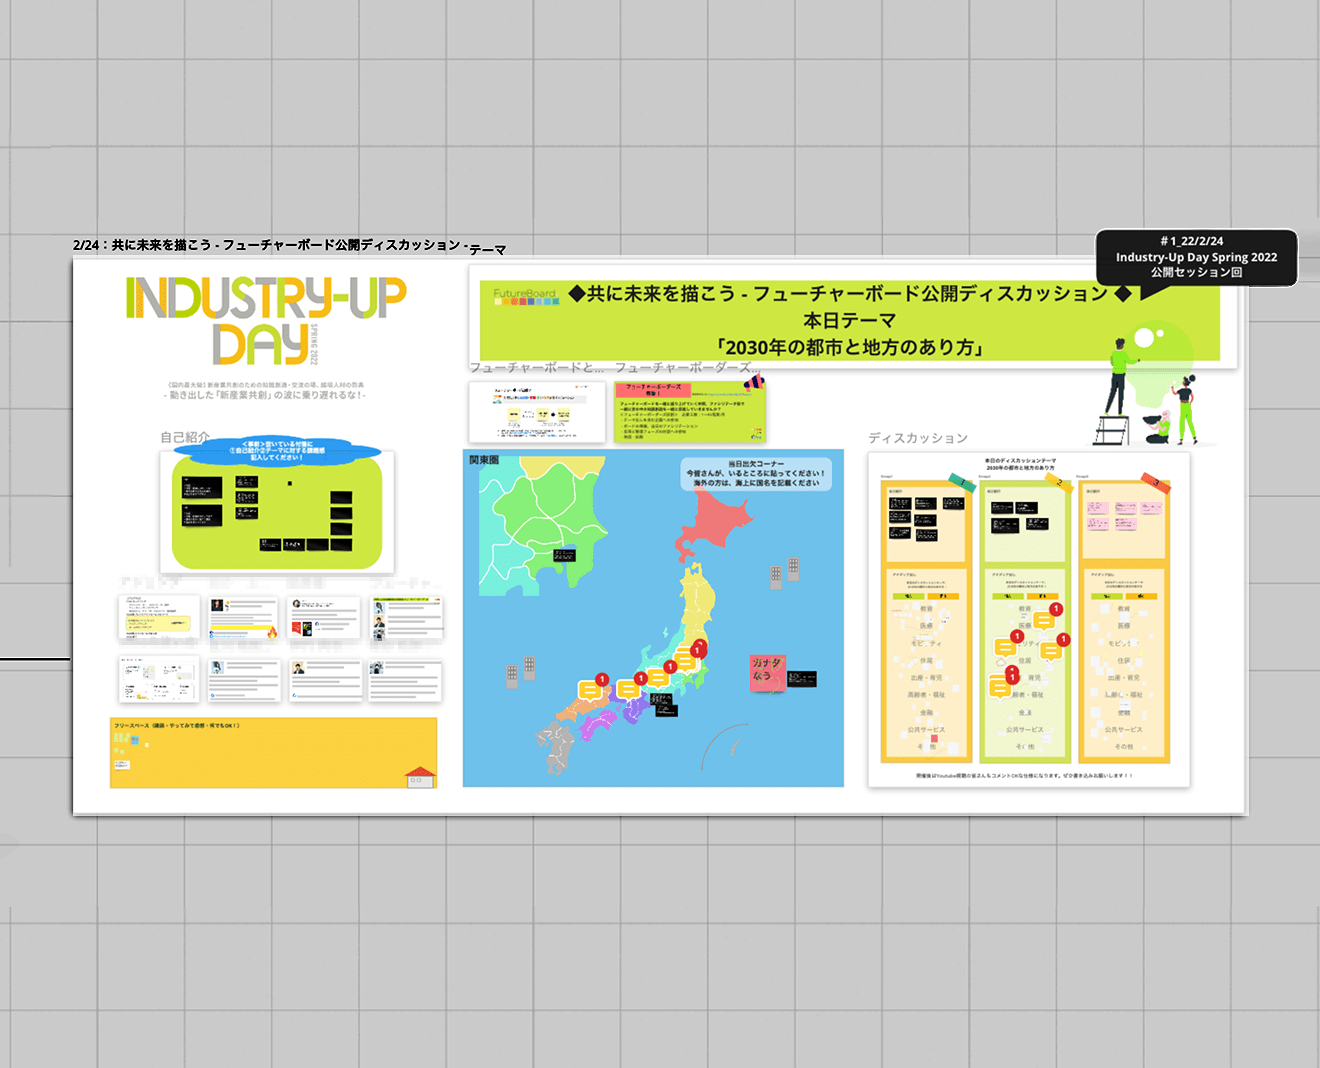1320x1068 pixels.
Task: Open the profile card with fire emoji
Action: pos(245,618)
